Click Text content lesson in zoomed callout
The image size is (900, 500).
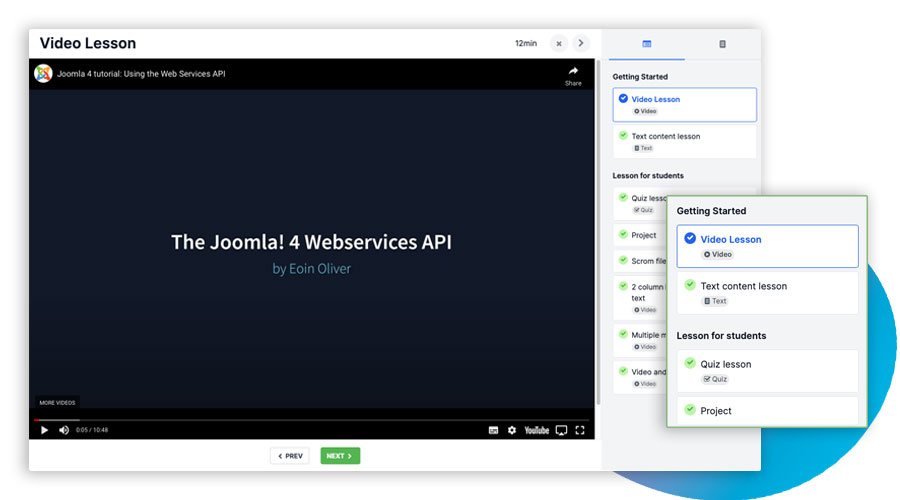pyautogui.click(x=767, y=293)
